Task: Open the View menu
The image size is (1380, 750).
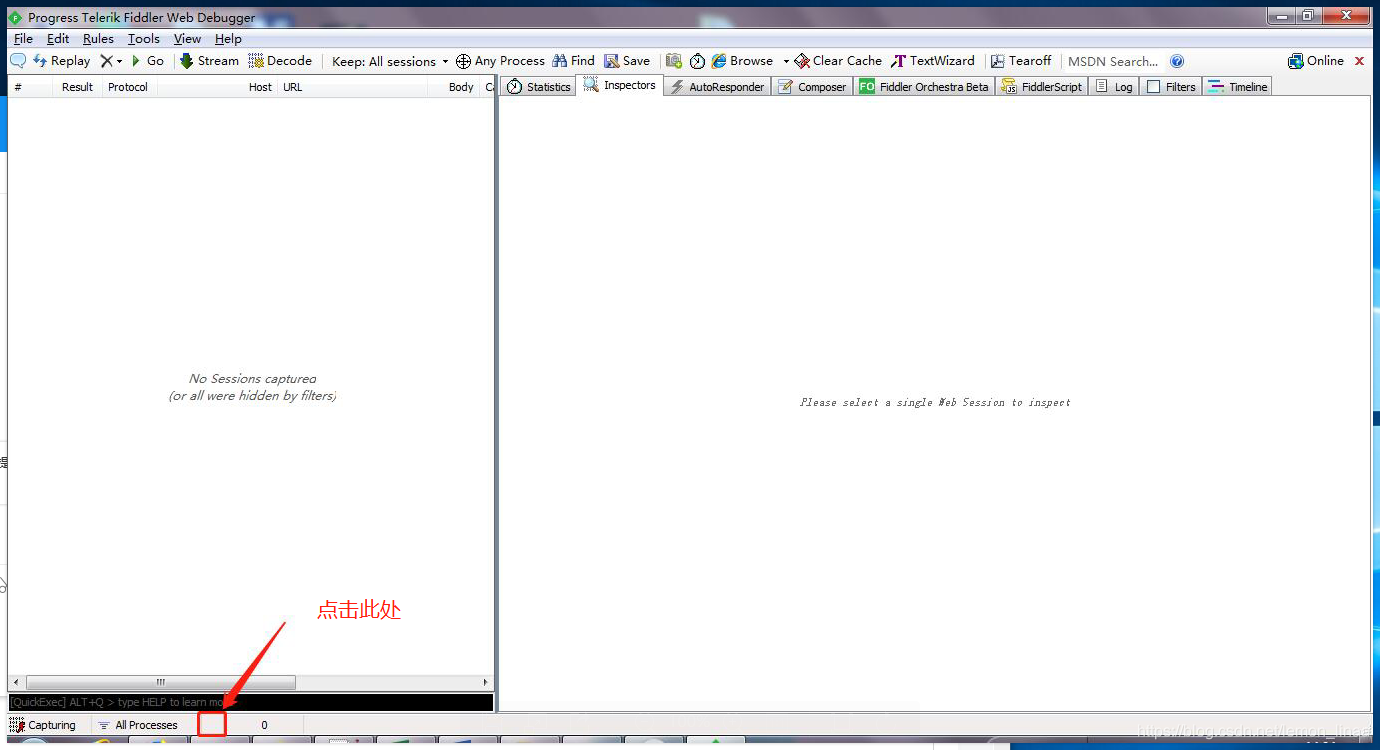Action: tap(187, 38)
